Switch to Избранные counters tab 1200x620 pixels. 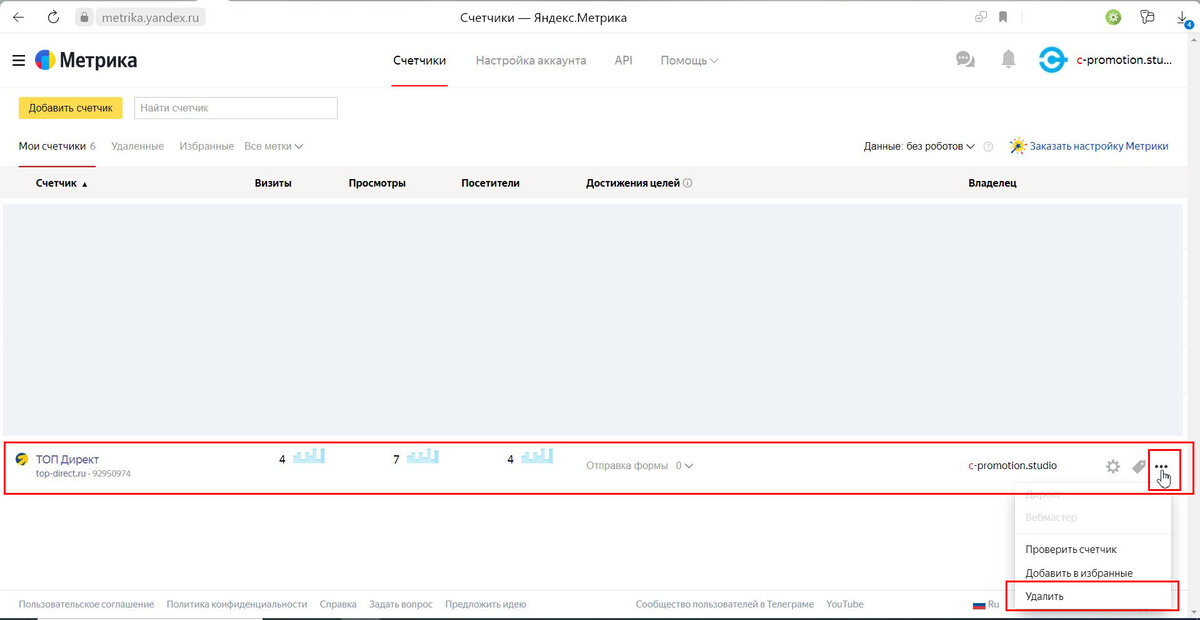pyautogui.click(x=207, y=146)
